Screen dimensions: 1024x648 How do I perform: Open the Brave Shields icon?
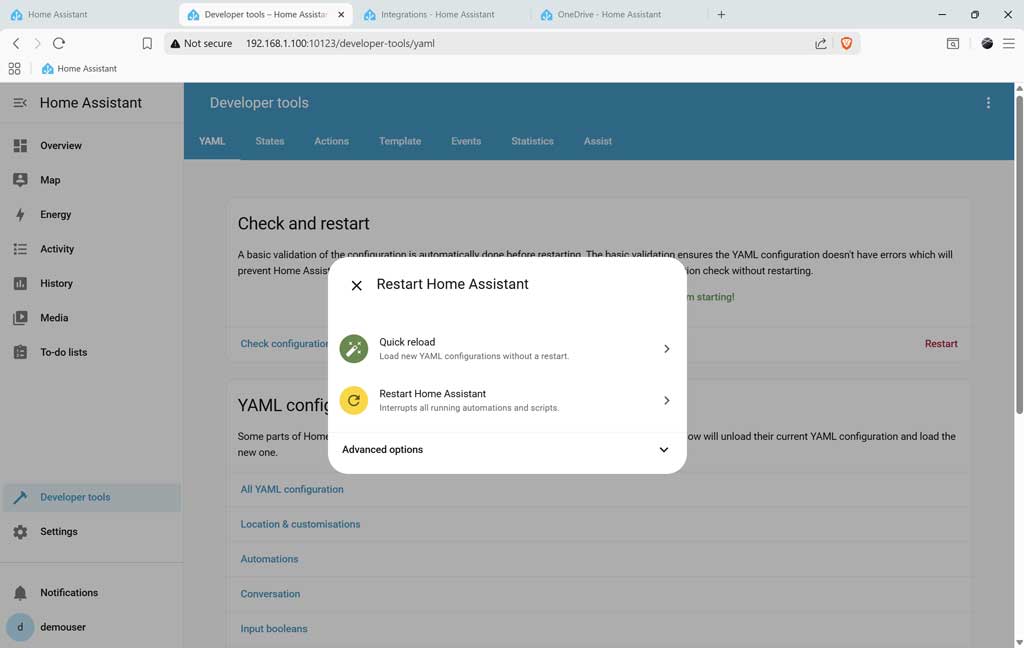pos(846,43)
